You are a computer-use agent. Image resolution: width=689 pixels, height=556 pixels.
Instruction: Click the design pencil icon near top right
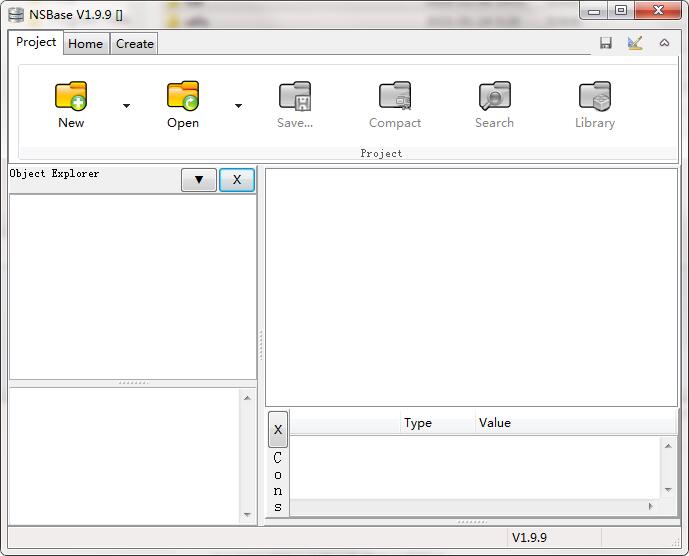coord(635,43)
